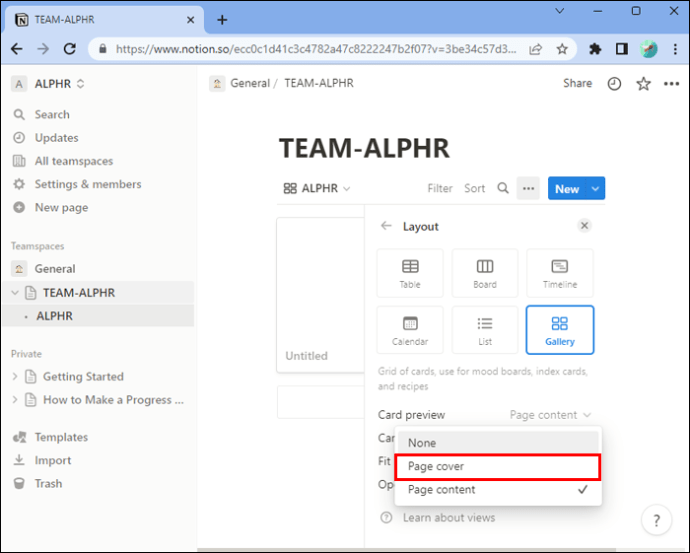
Task: Click the TEAM-ALPHR browser tab
Action: (104, 20)
